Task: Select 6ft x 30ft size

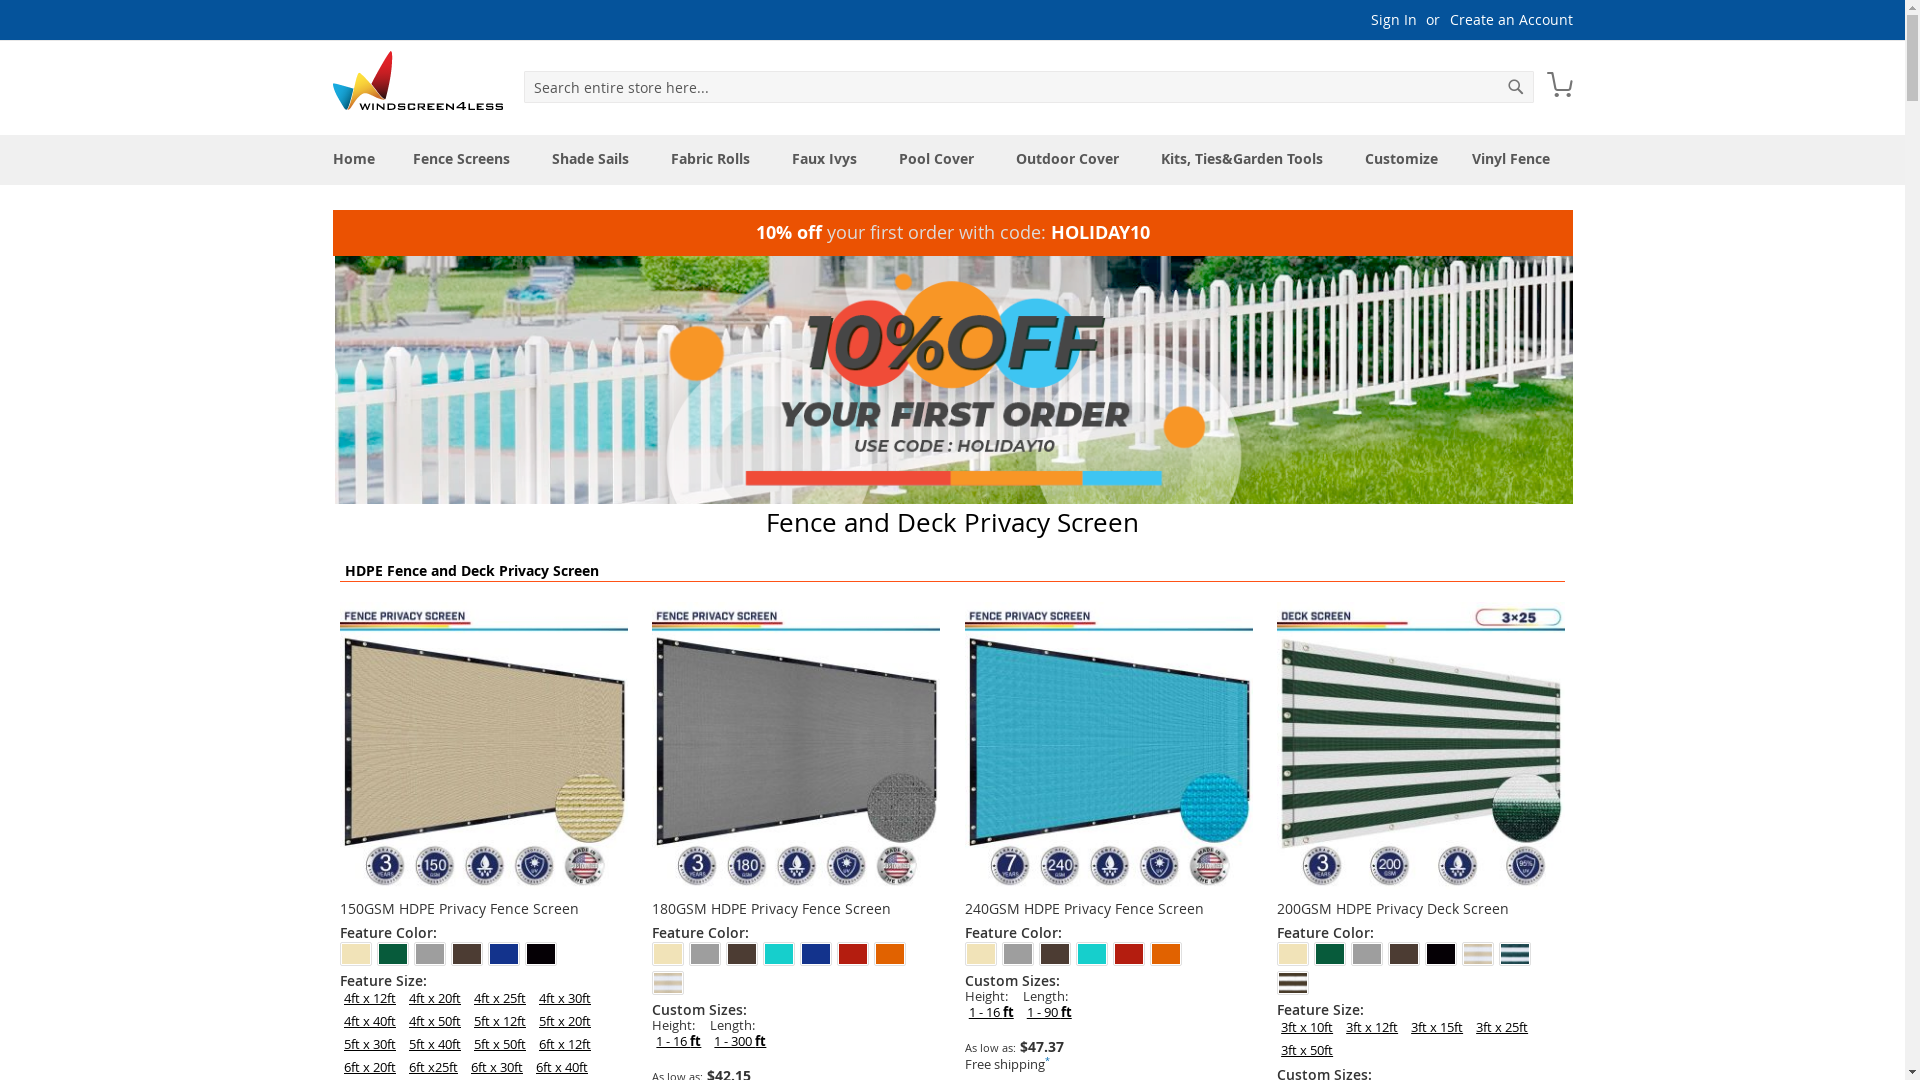Action: [x=497, y=1067]
